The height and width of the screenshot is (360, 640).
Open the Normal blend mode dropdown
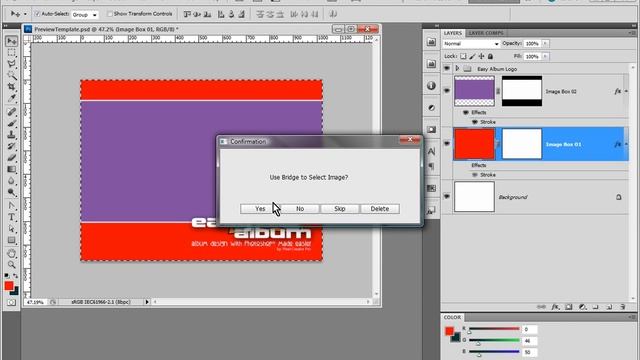coord(471,44)
